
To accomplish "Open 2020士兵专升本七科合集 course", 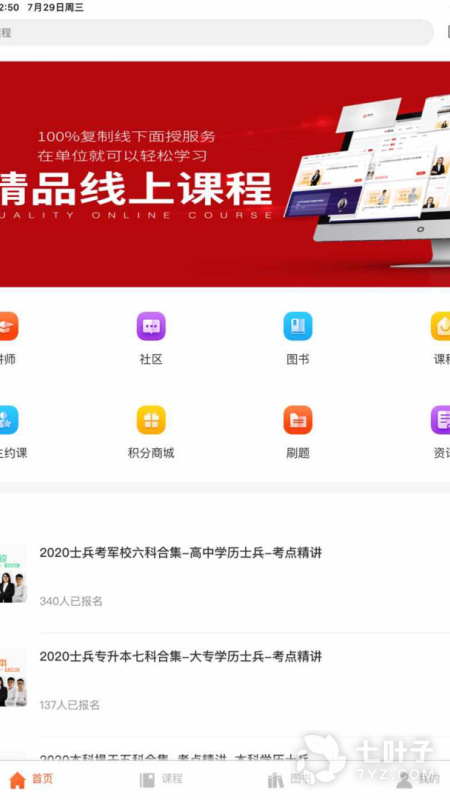I will pos(225,680).
